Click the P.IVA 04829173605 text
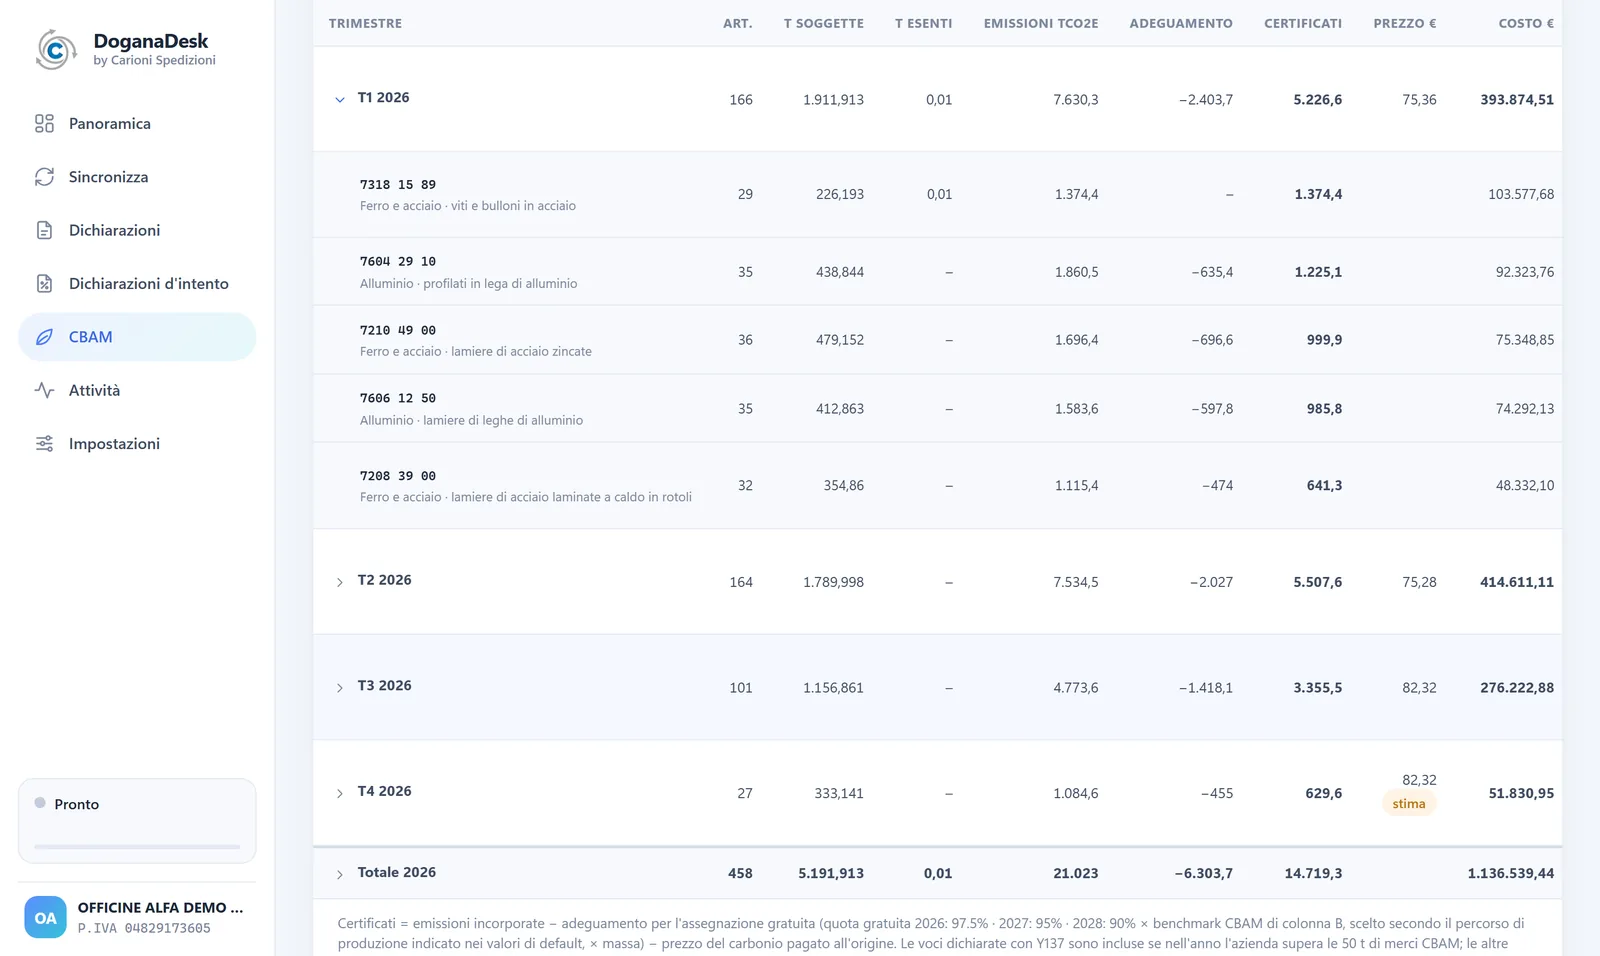This screenshot has width=1600, height=956. coord(144,929)
